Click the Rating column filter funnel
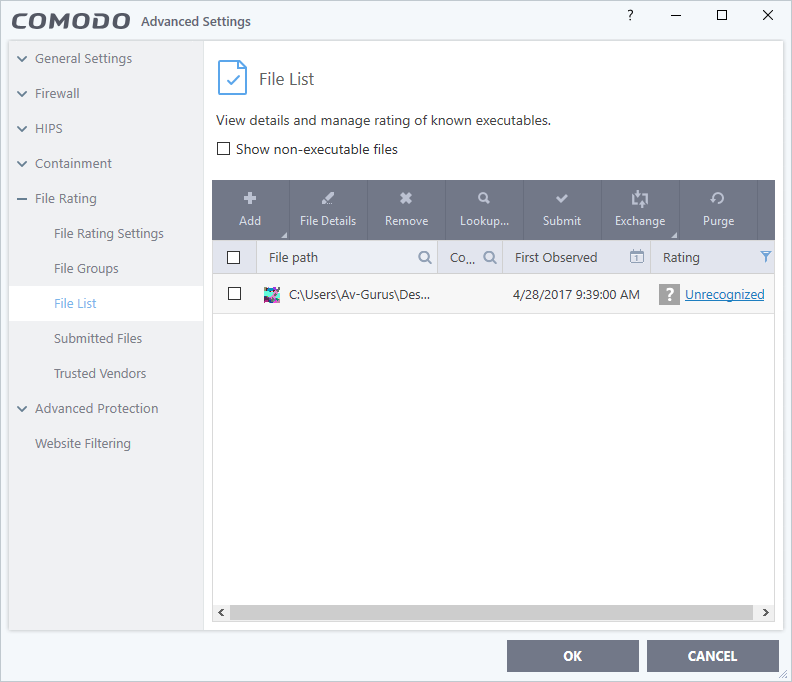792x682 pixels. click(765, 257)
